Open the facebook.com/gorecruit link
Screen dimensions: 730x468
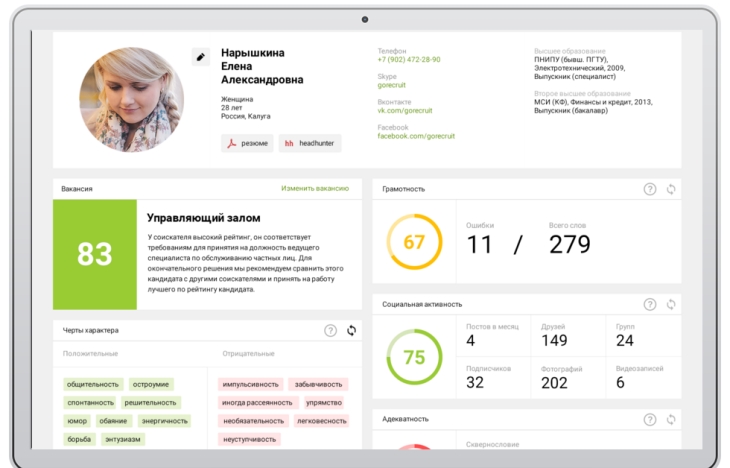point(416,136)
